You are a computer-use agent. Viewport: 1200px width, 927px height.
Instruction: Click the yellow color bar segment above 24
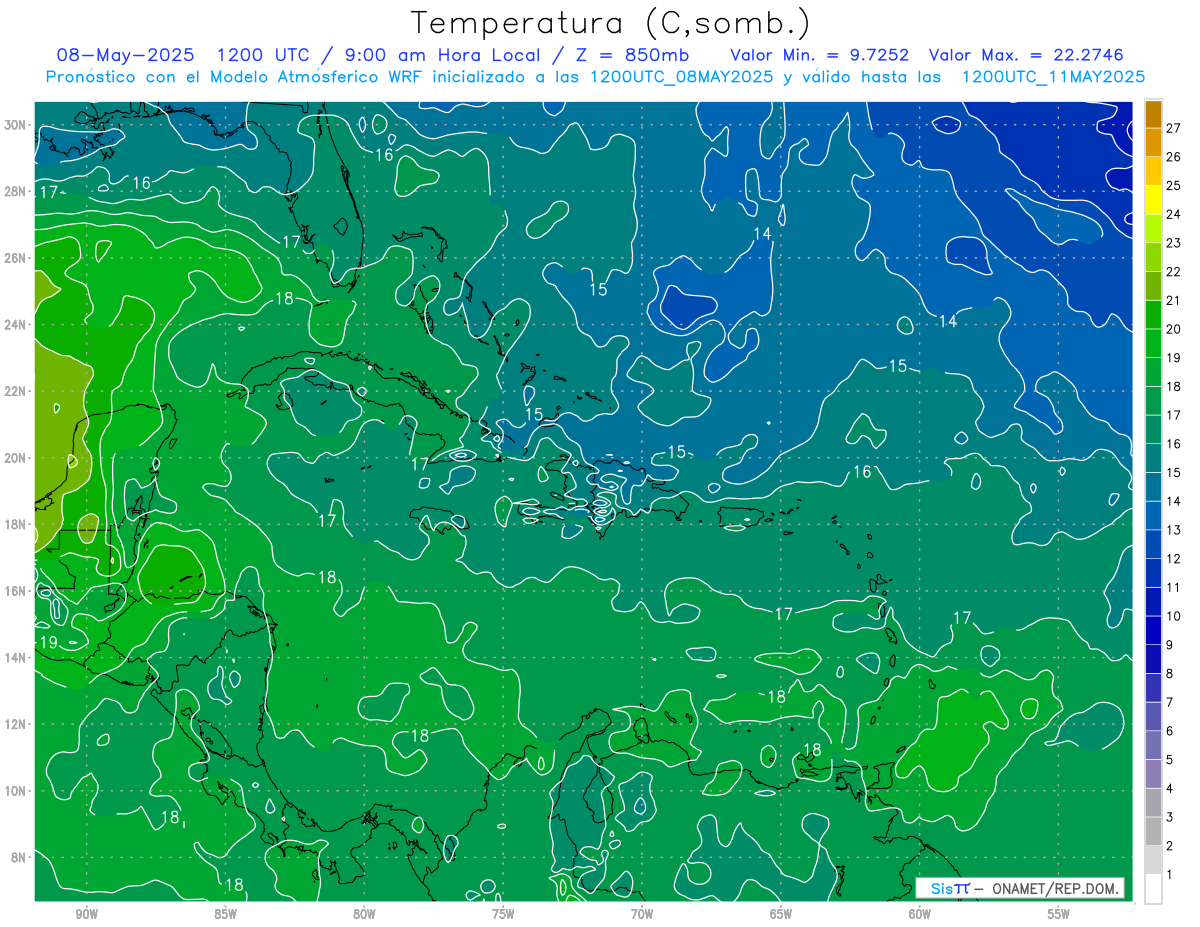(1153, 199)
